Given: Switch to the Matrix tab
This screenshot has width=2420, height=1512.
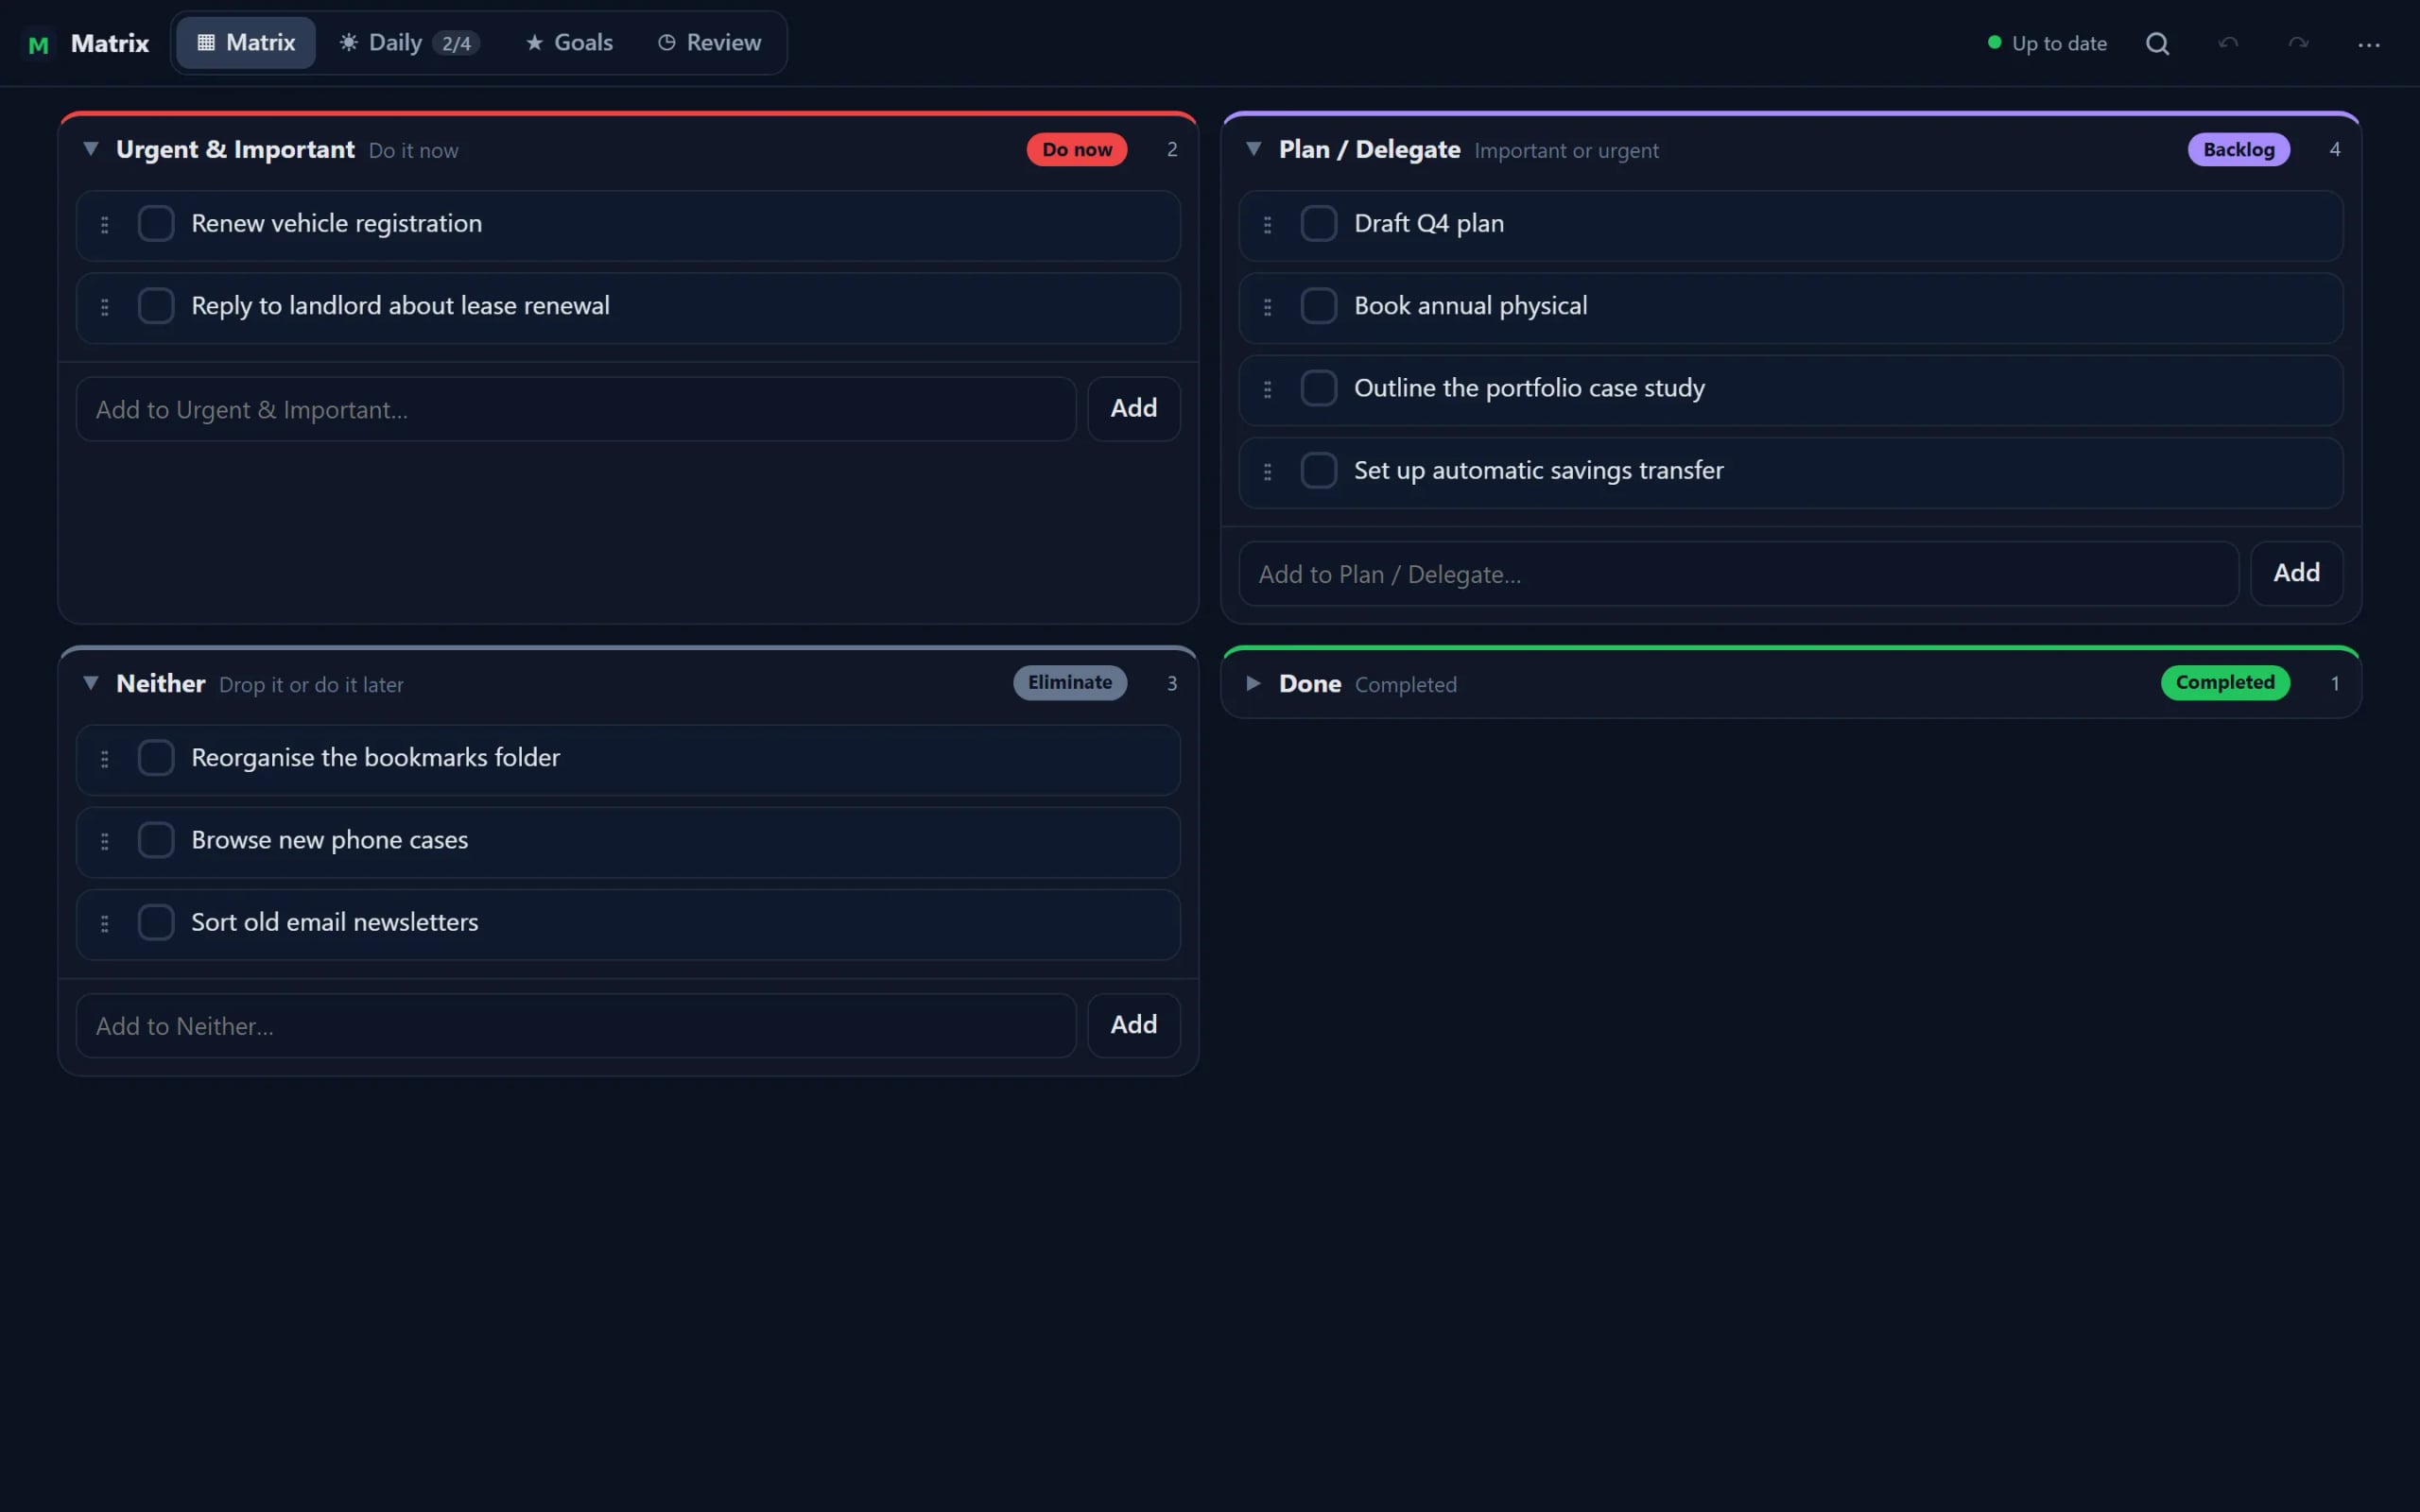Looking at the screenshot, I should 246,42.
